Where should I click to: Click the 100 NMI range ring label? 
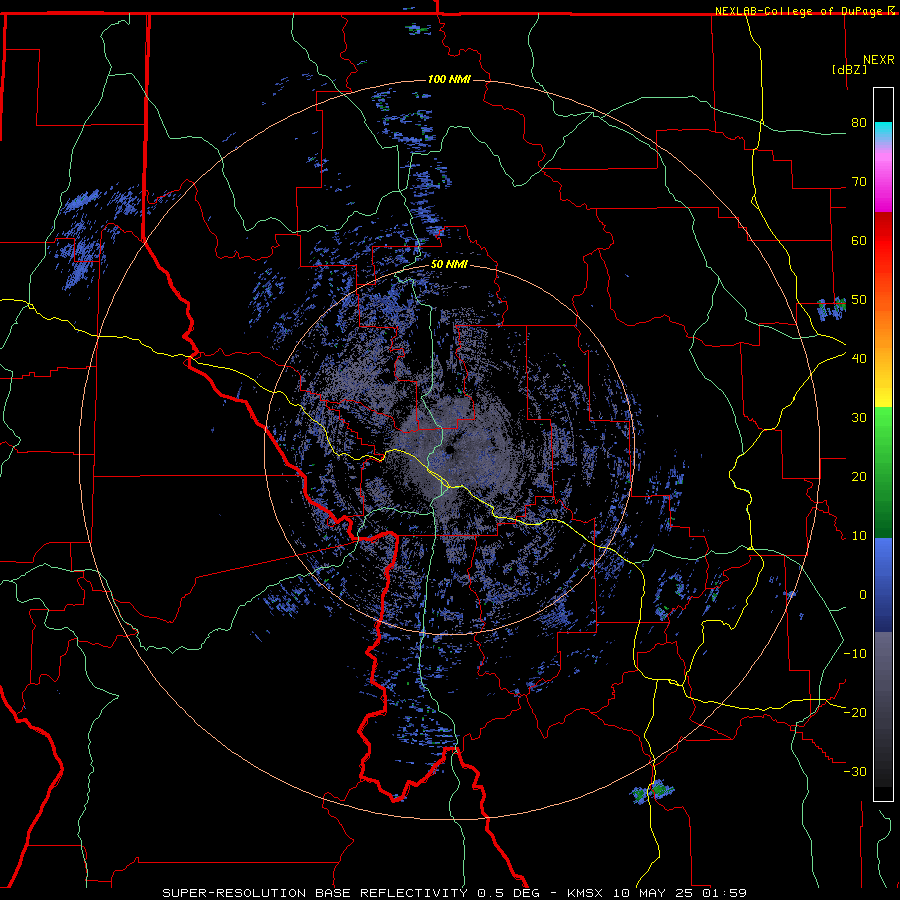click(449, 79)
